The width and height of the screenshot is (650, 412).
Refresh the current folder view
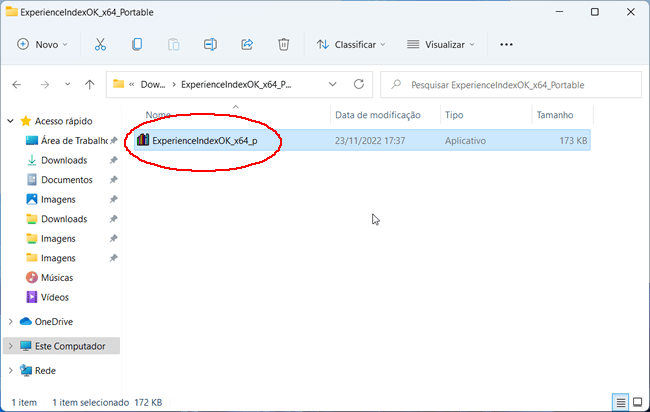point(359,84)
